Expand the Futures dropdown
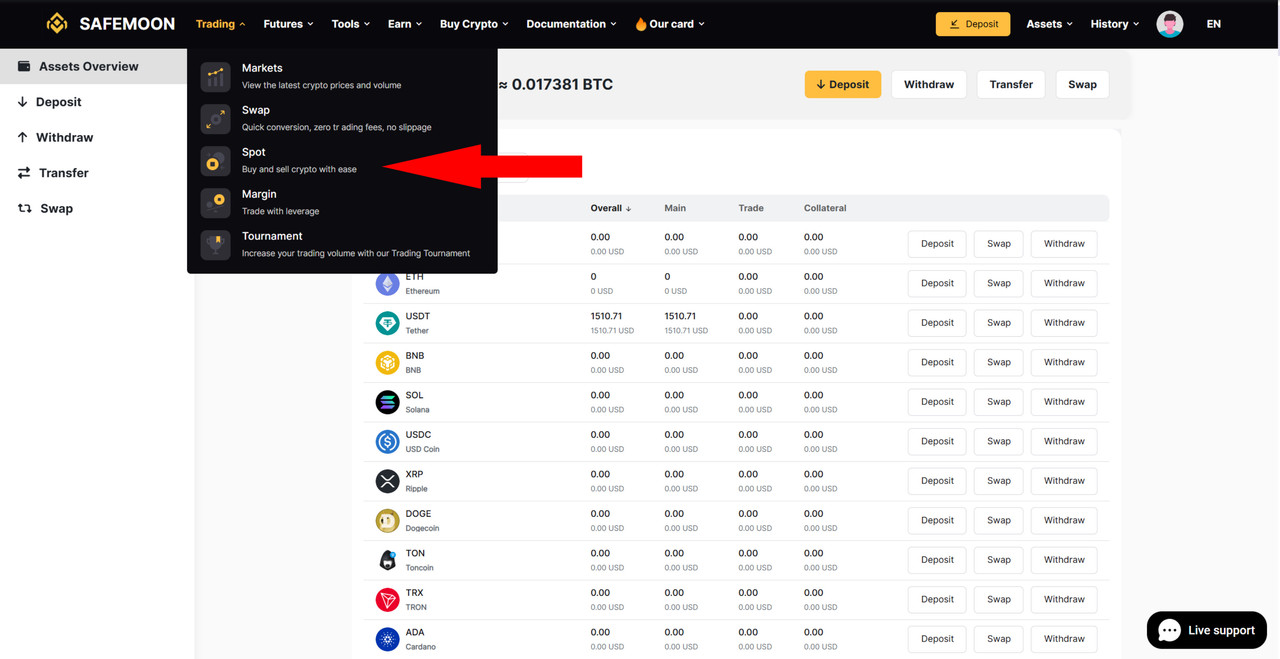 pos(288,24)
